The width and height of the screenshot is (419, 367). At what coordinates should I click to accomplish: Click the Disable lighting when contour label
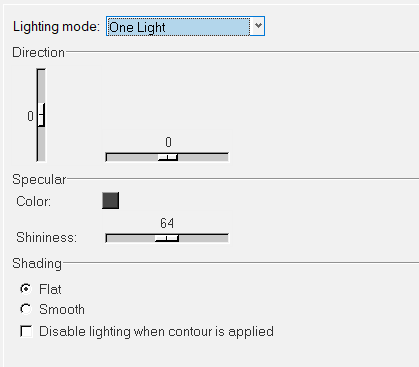coord(156,332)
